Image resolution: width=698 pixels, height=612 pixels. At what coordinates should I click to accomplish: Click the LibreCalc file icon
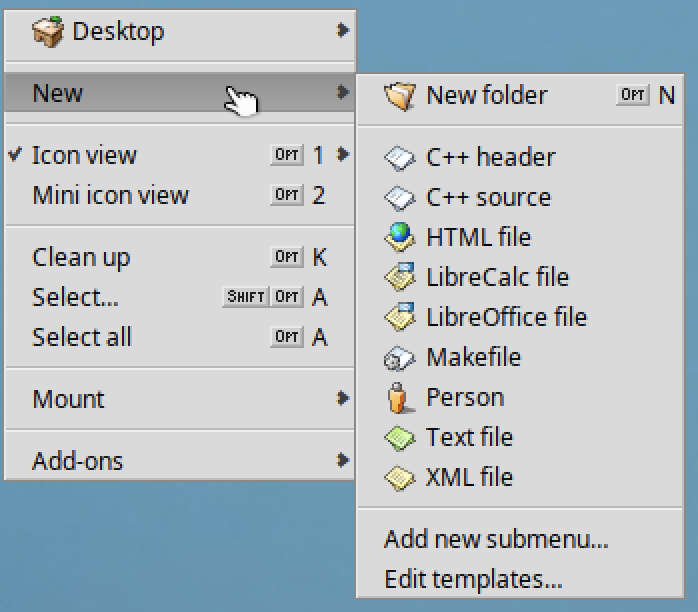coord(399,277)
